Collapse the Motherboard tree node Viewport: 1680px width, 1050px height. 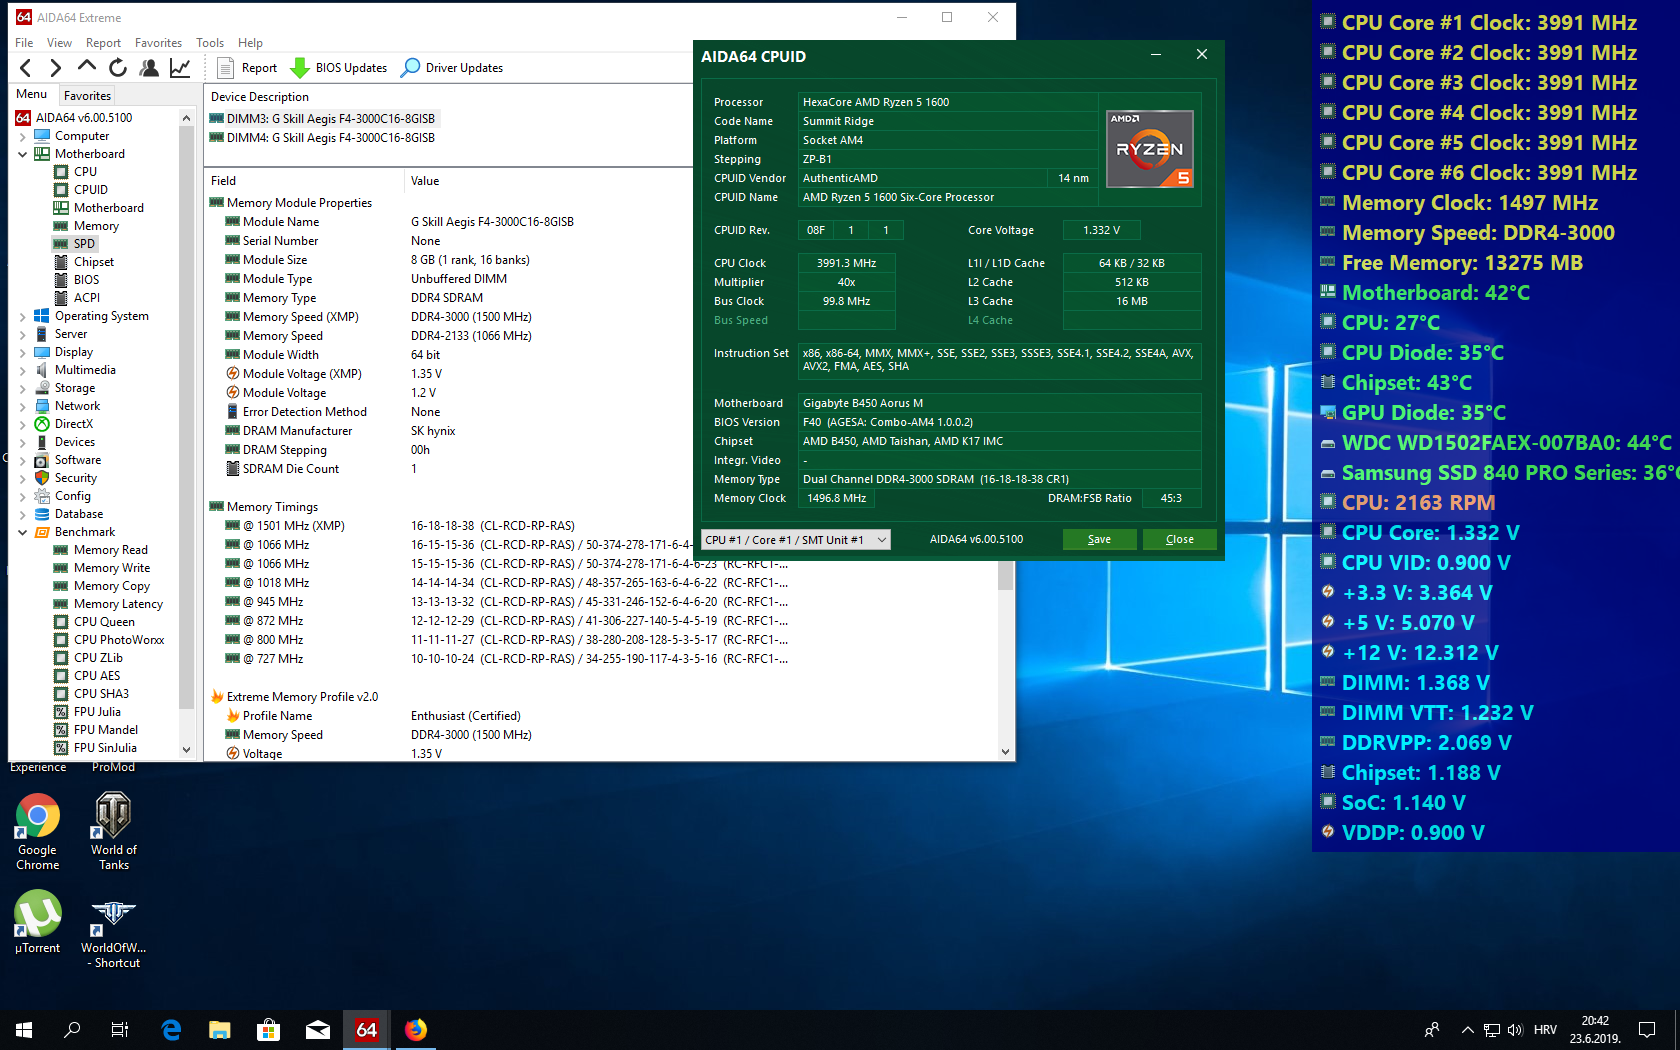click(22, 154)
